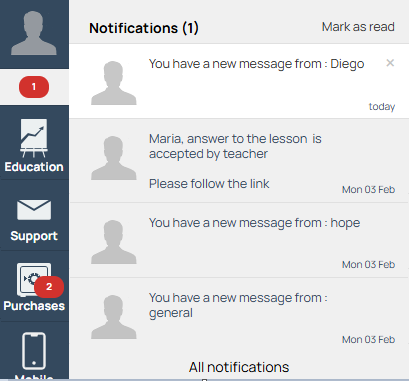This screenshot has width=409, height=381.
Task: Open the new message from general notification
Action: tap(239, 315)
